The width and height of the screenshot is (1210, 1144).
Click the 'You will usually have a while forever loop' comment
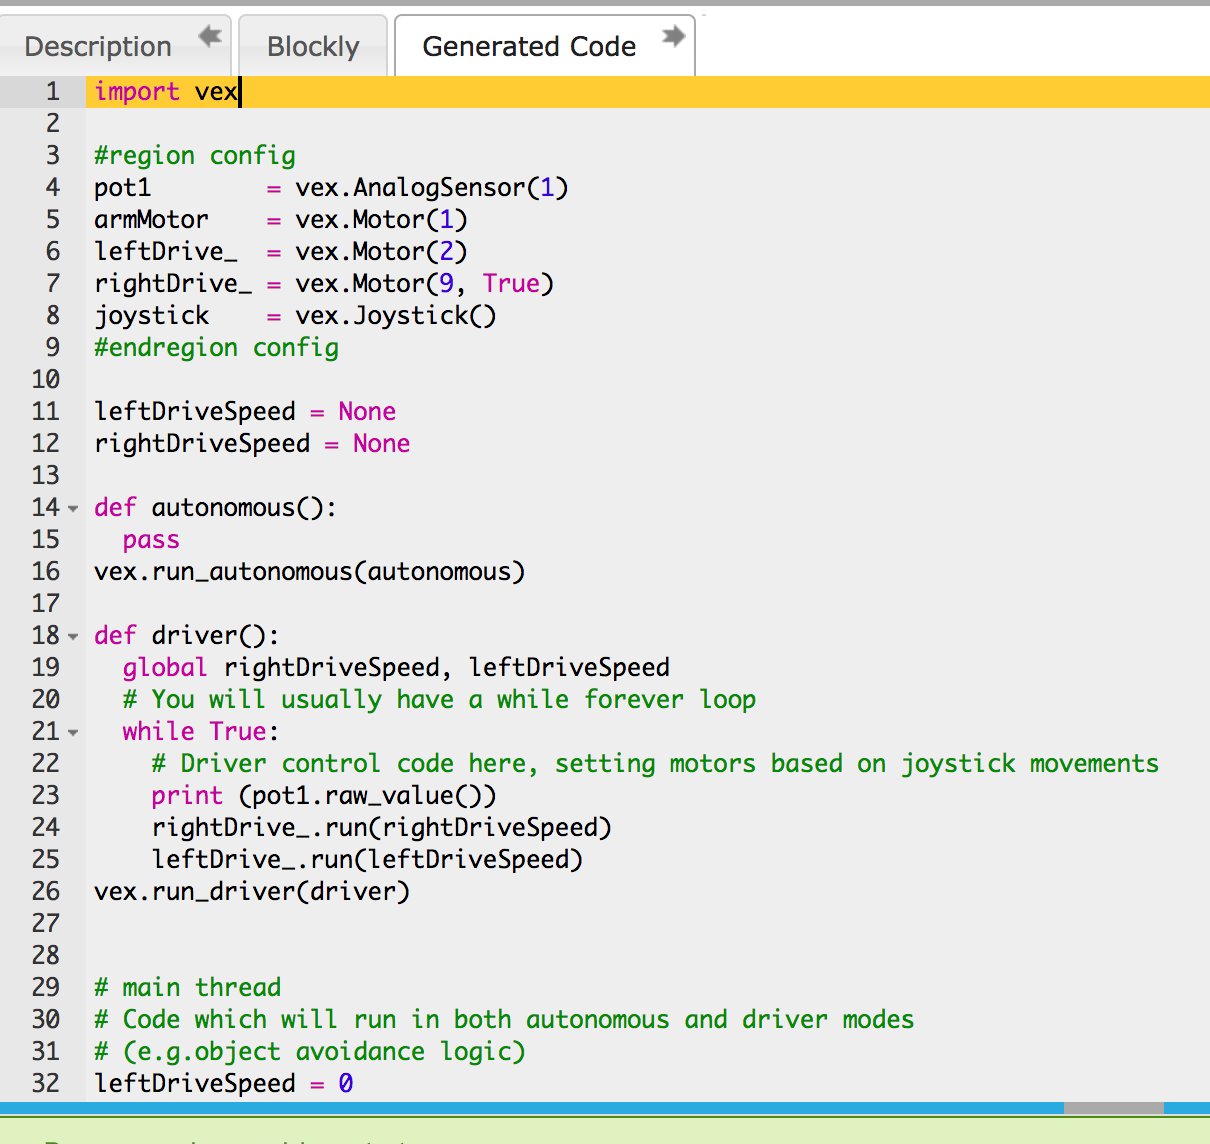439,700
